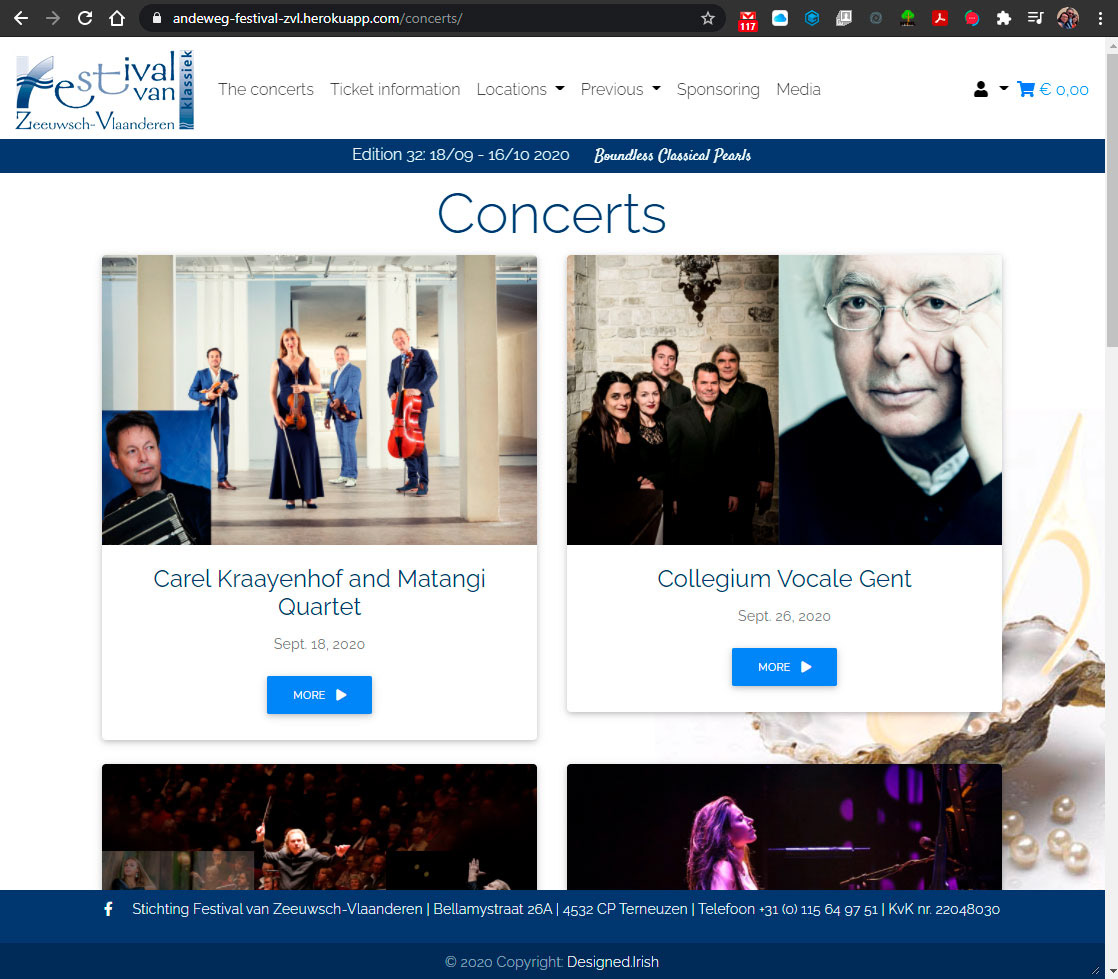The image size is (1118, 979).
Task: Open Ticket information nav item
Action: [395, 89]
